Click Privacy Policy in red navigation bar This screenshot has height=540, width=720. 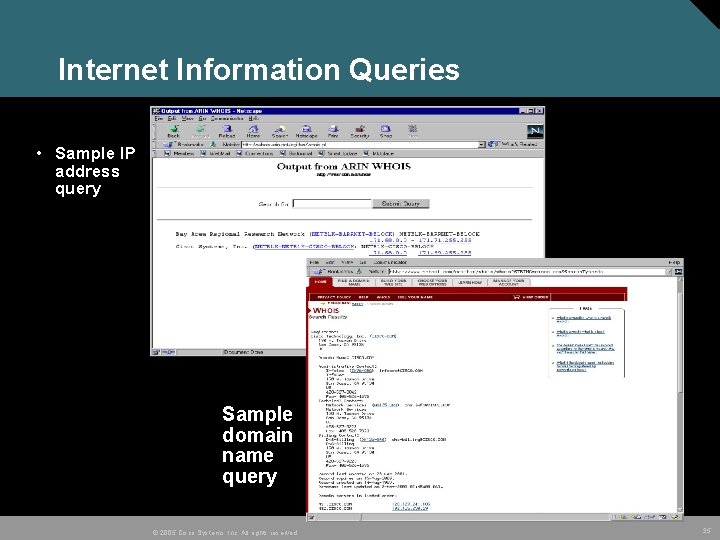tap(334, 297)
